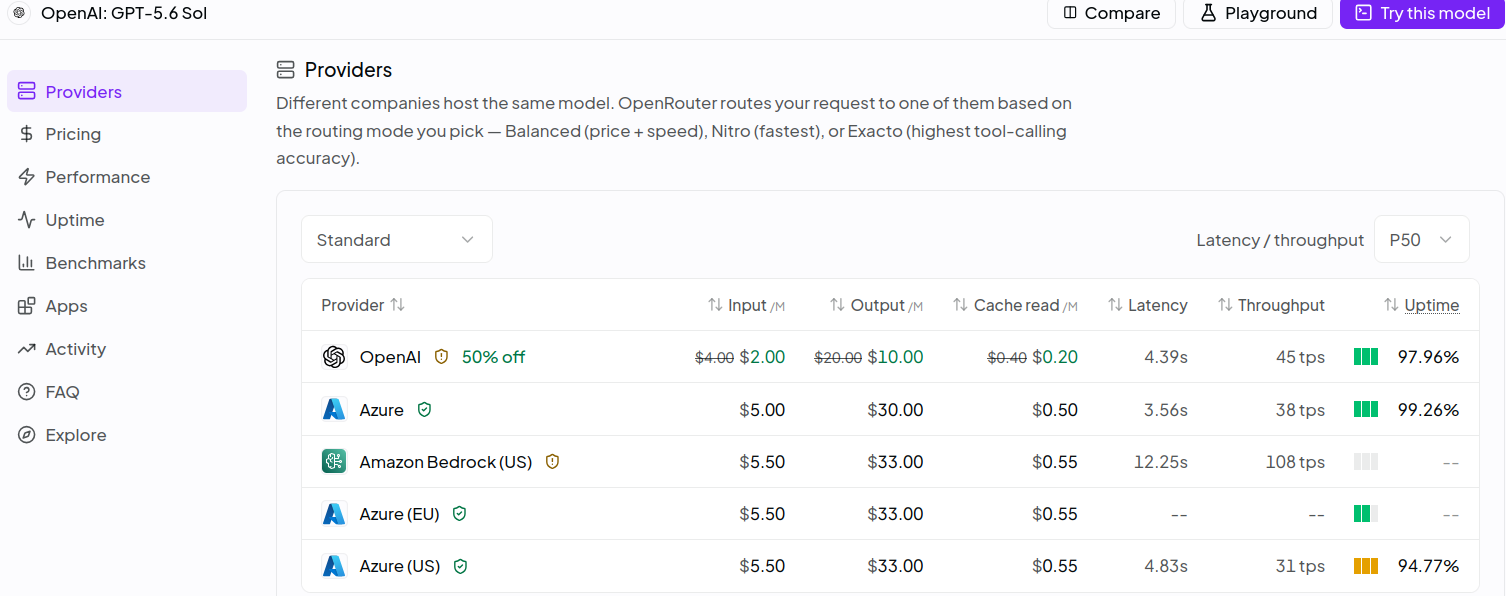Click the shield icon next to OpenAI
Viewport: 1506px width, 596px height.
point(441,357)
